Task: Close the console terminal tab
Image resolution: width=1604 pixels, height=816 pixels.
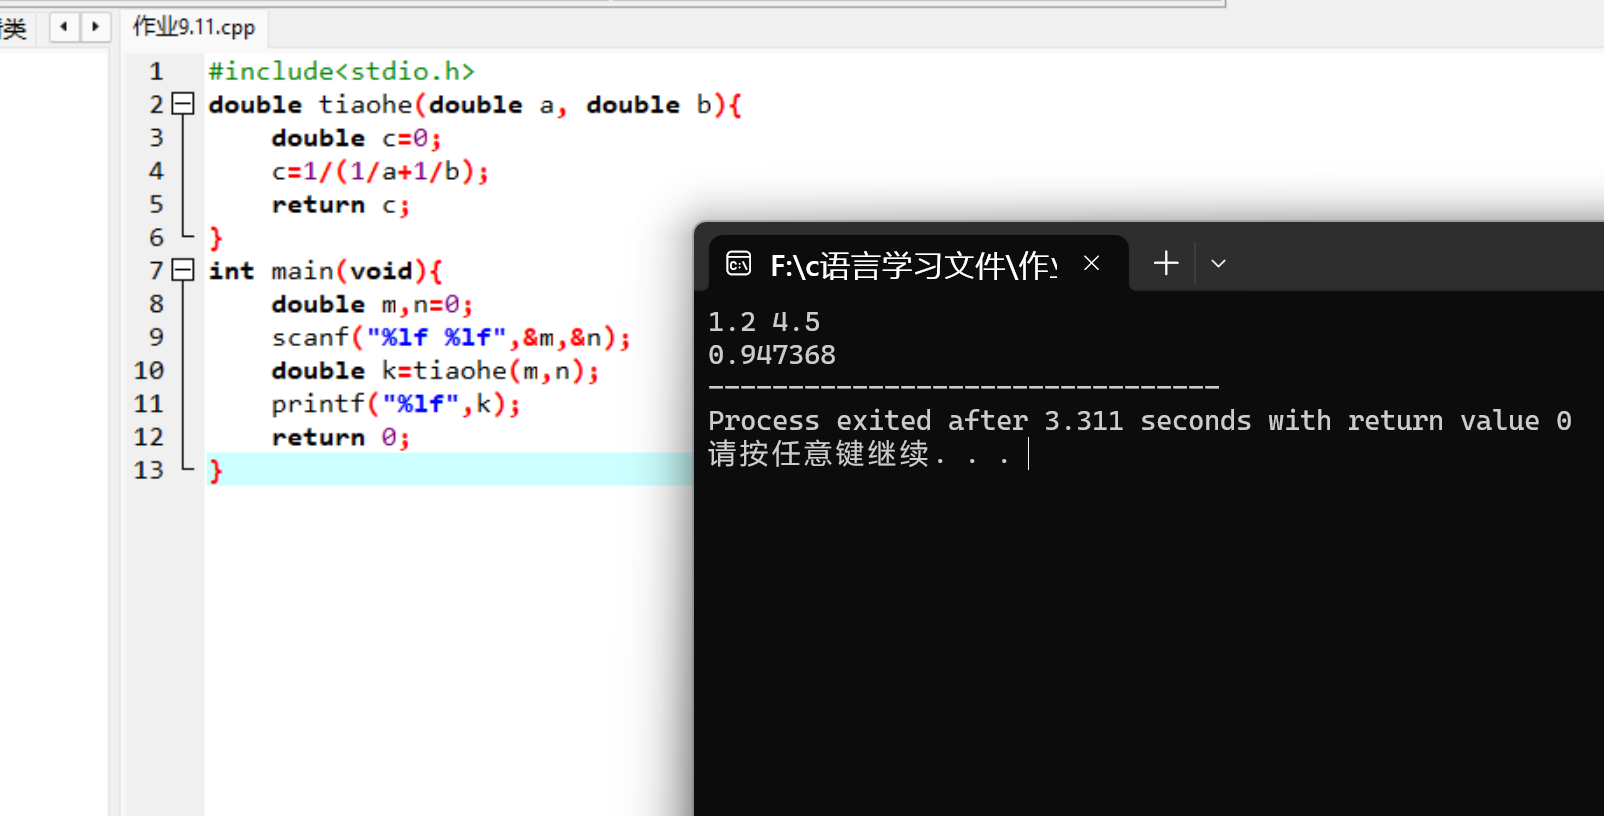Action: point(1091,263)
